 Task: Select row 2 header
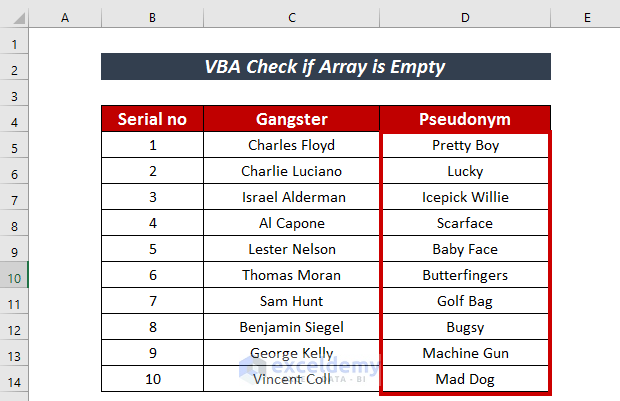tap(14, 68)
